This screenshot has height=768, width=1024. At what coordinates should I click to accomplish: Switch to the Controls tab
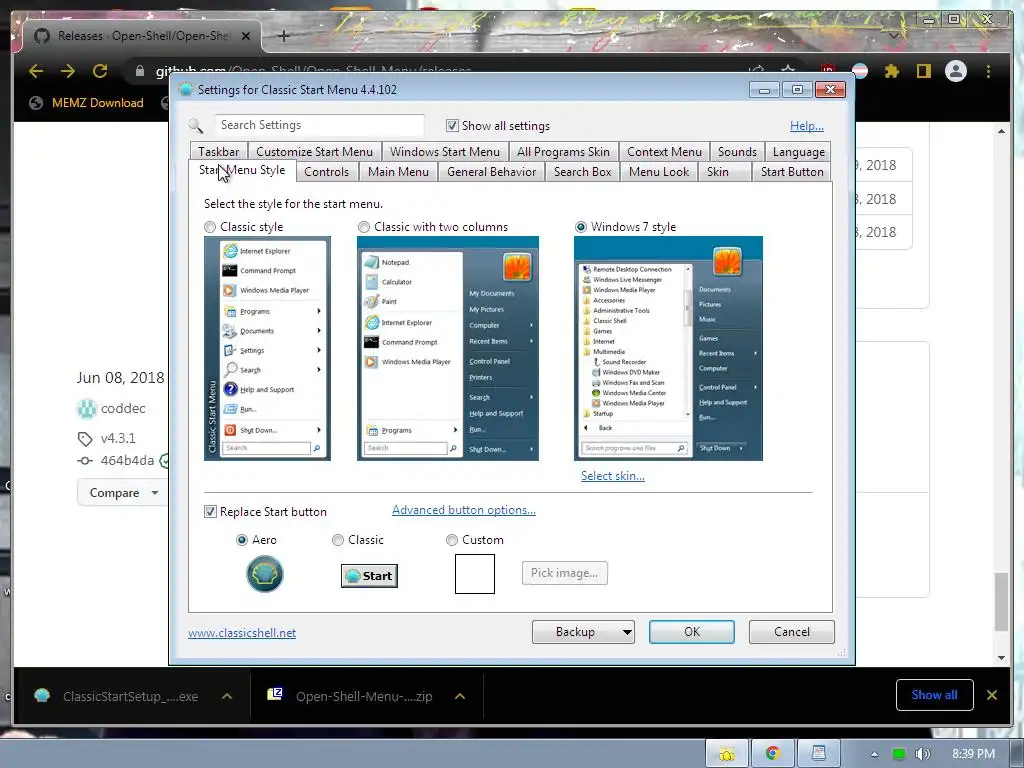coord(327,172)
